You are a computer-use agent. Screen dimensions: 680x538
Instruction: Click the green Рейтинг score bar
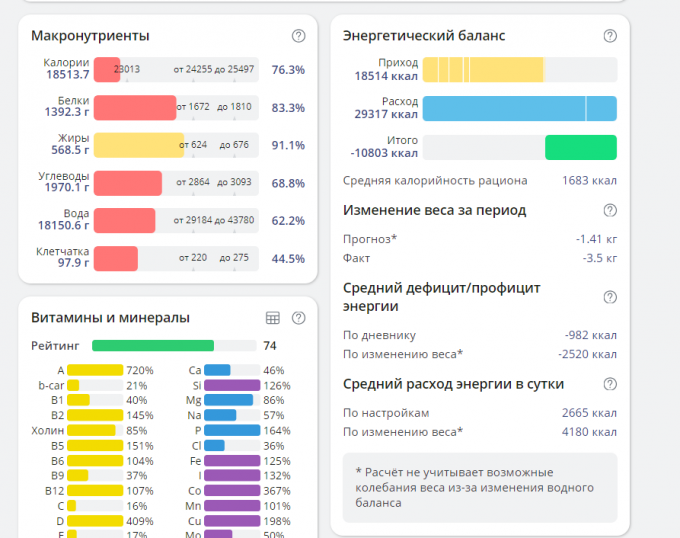tap(153, 346)
